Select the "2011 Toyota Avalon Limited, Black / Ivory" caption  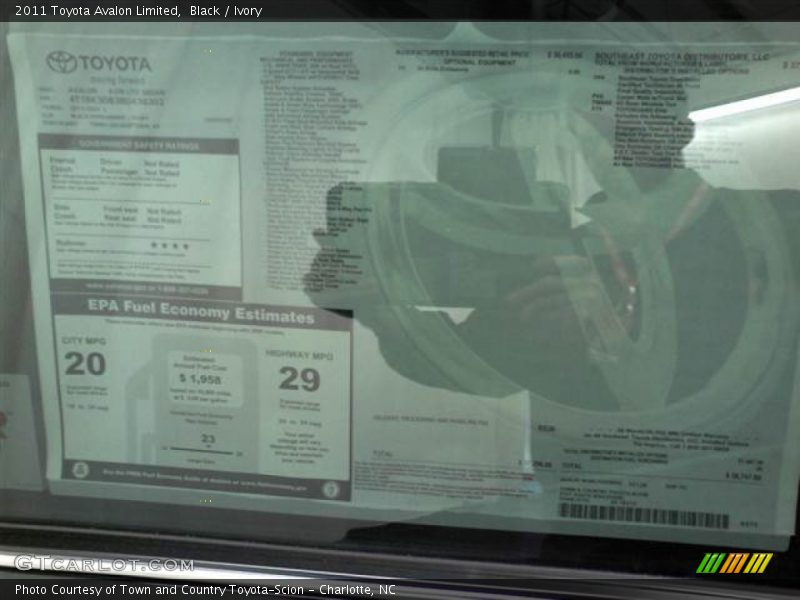(138, 10)
